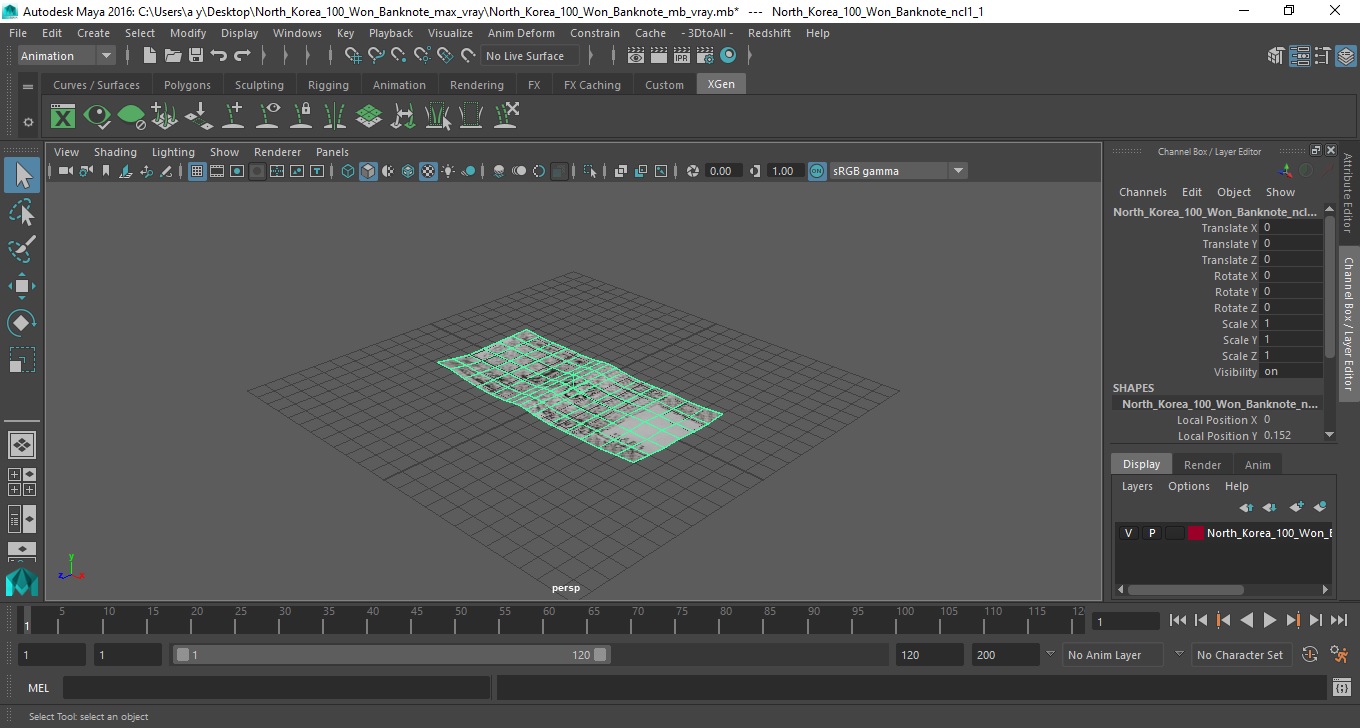The width and height of the screenshot is (1360, 728).
Task: Open the Anim Deform menu
Action: 521,33
